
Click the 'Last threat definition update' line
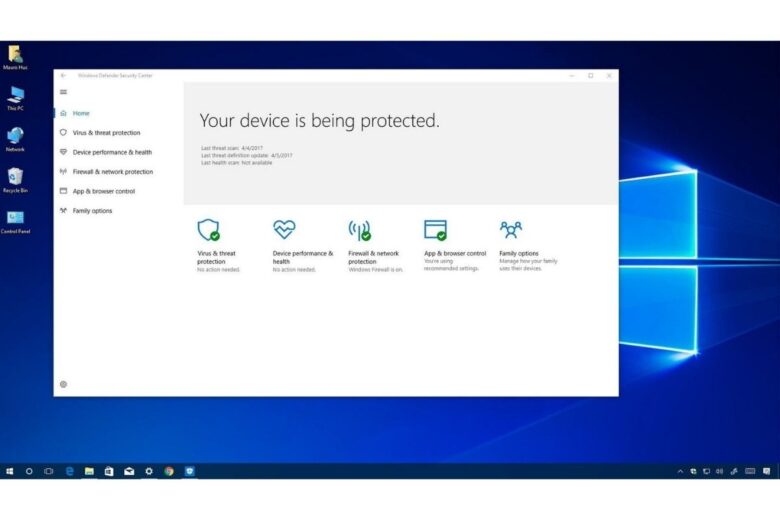tap(247, 155)
